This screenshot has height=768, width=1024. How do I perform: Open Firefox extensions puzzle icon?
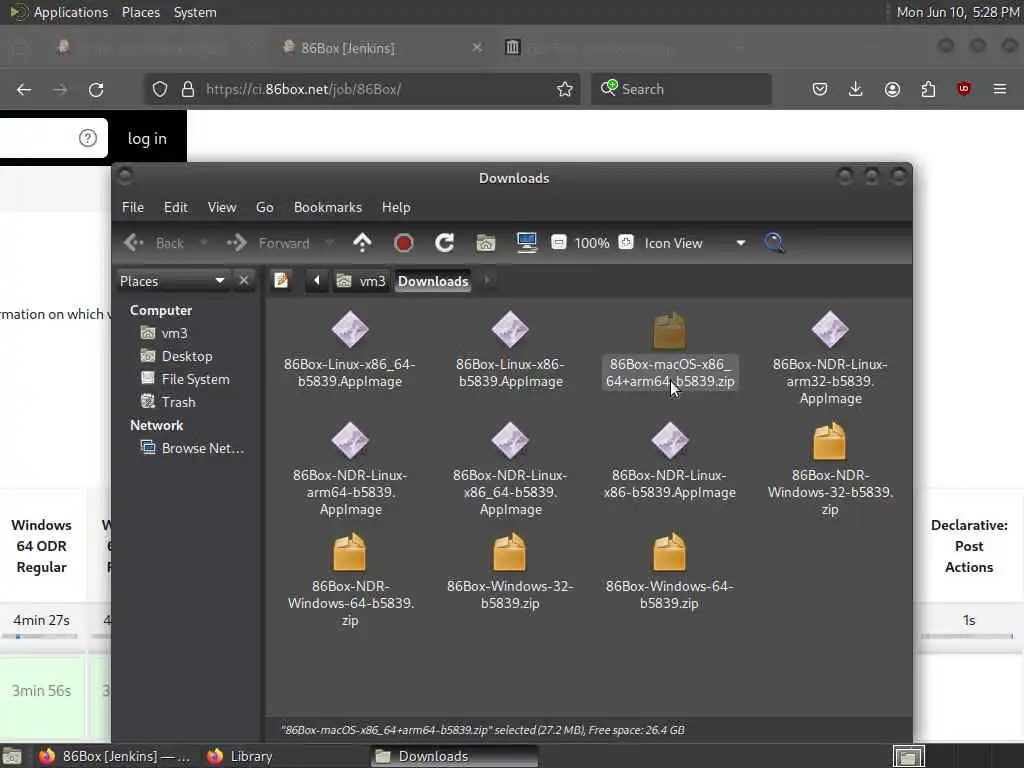(928, 89)
